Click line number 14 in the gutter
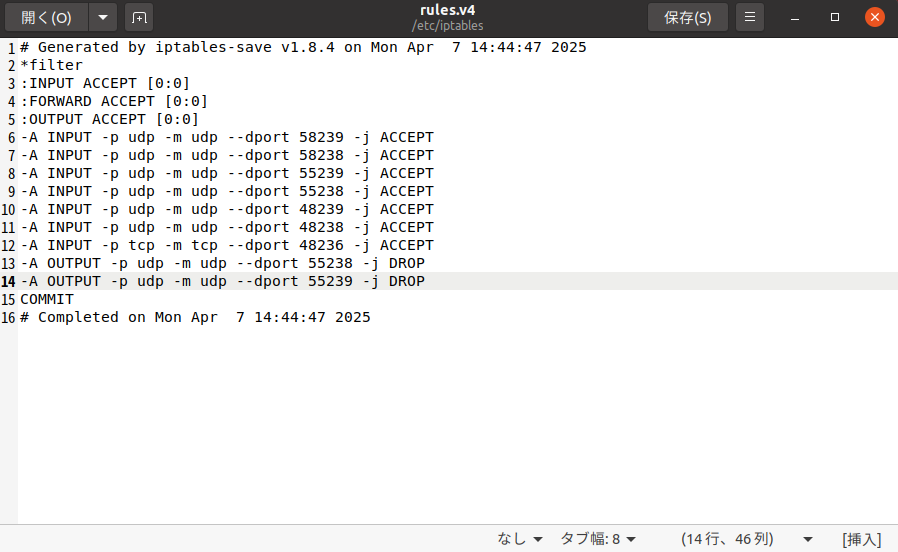The width and height of the screenshot is (898, 552). coord(8,282)
